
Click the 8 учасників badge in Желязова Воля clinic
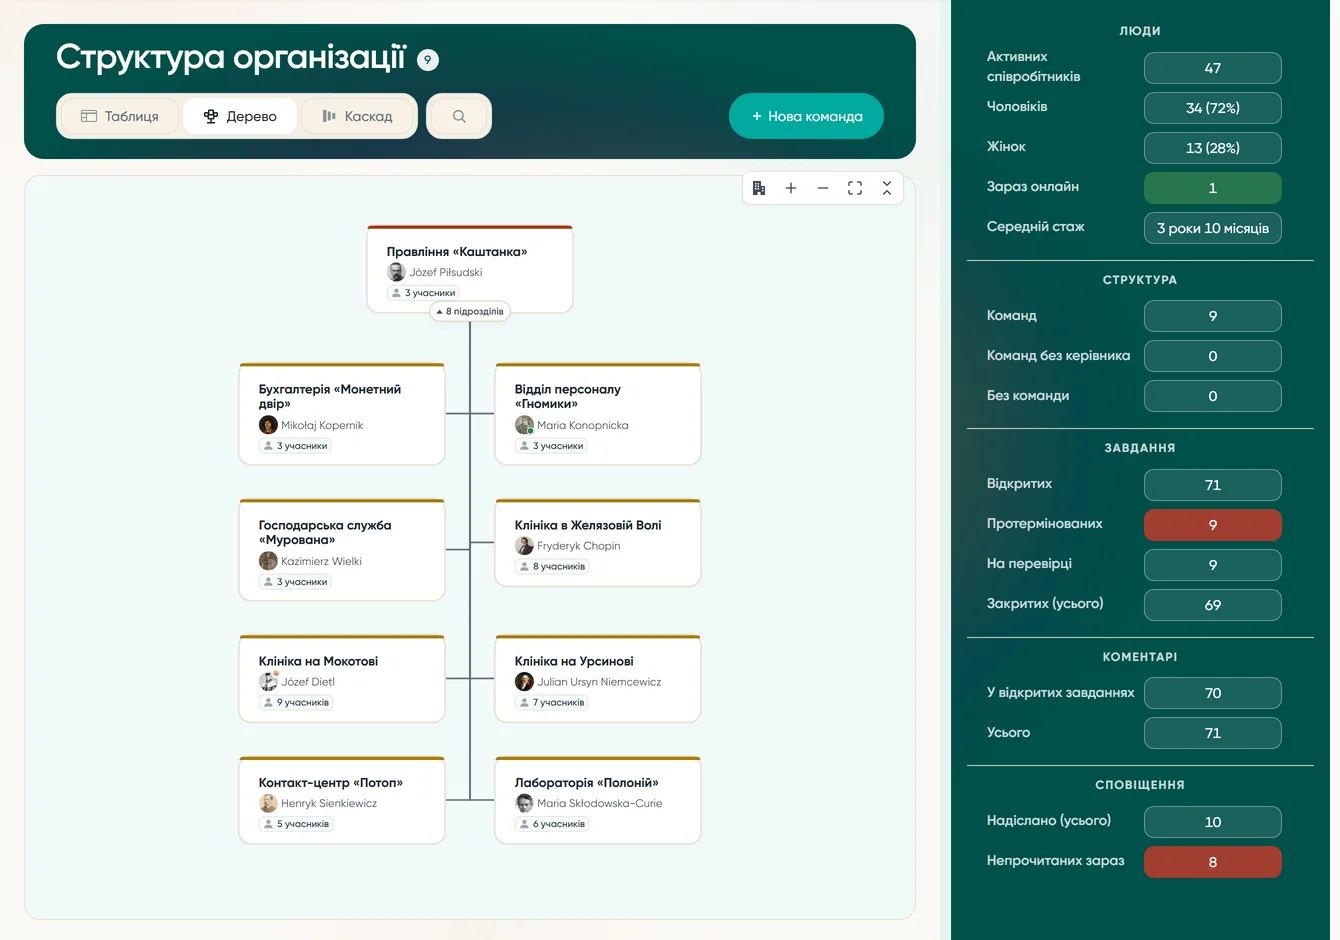tap(552, 566)
